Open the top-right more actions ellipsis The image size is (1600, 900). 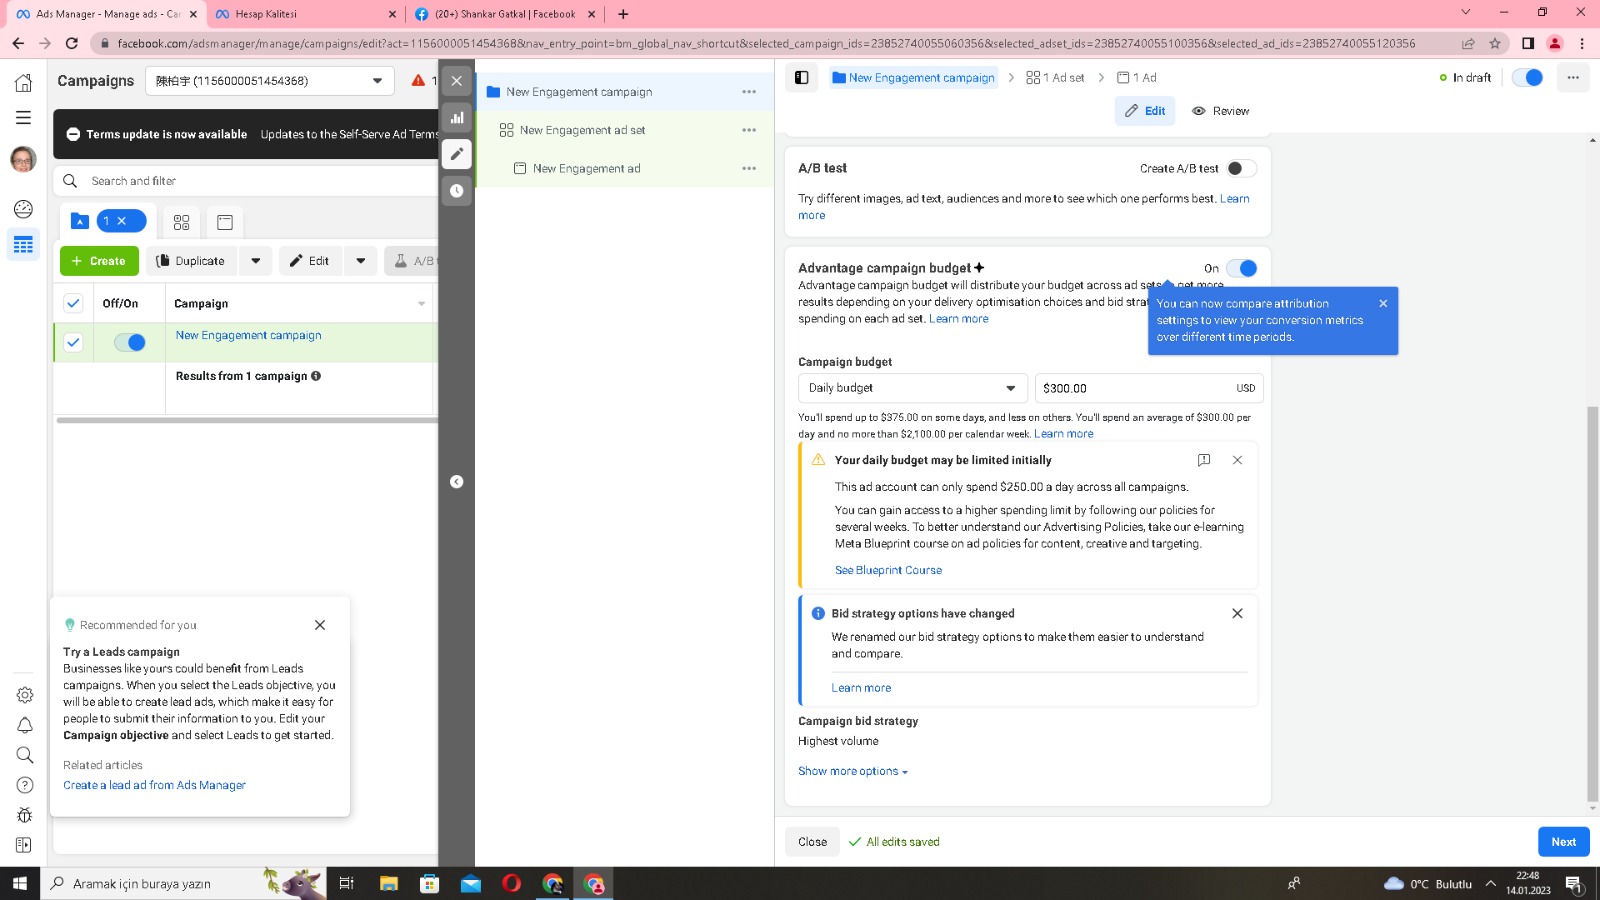pyautogui.click(x=1573, y=77)
